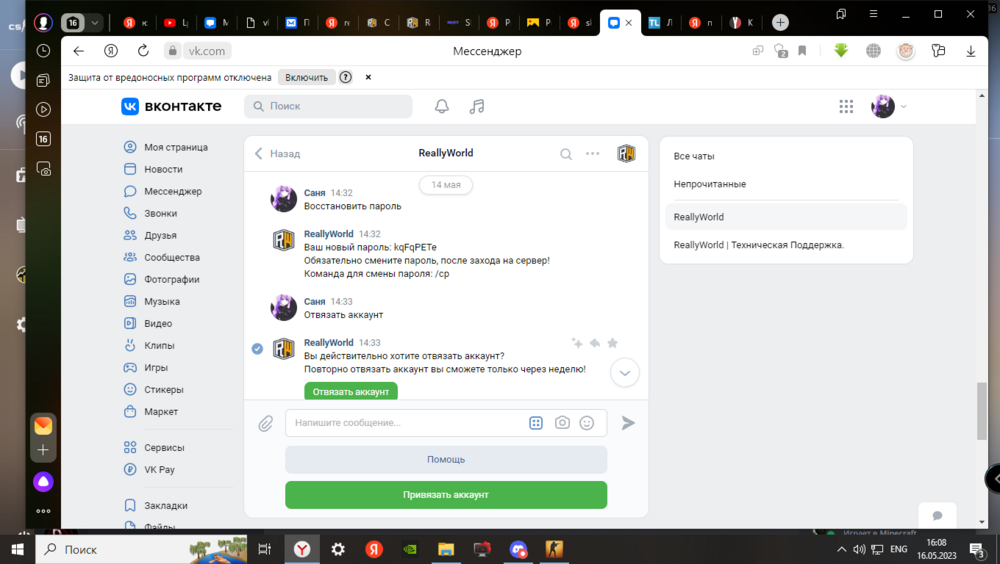
Task: Open ReallyWorld community avatar in chat header
Action: pyautogui.click(x=626, y=153)
